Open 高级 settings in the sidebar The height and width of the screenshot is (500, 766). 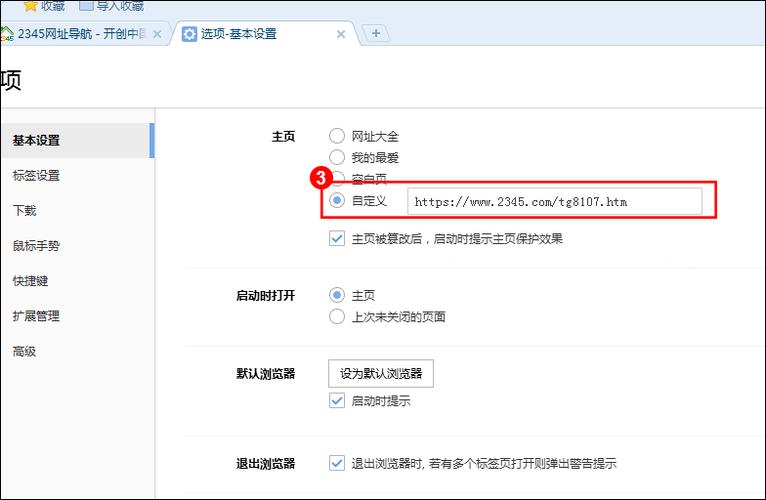pos(24,351)
